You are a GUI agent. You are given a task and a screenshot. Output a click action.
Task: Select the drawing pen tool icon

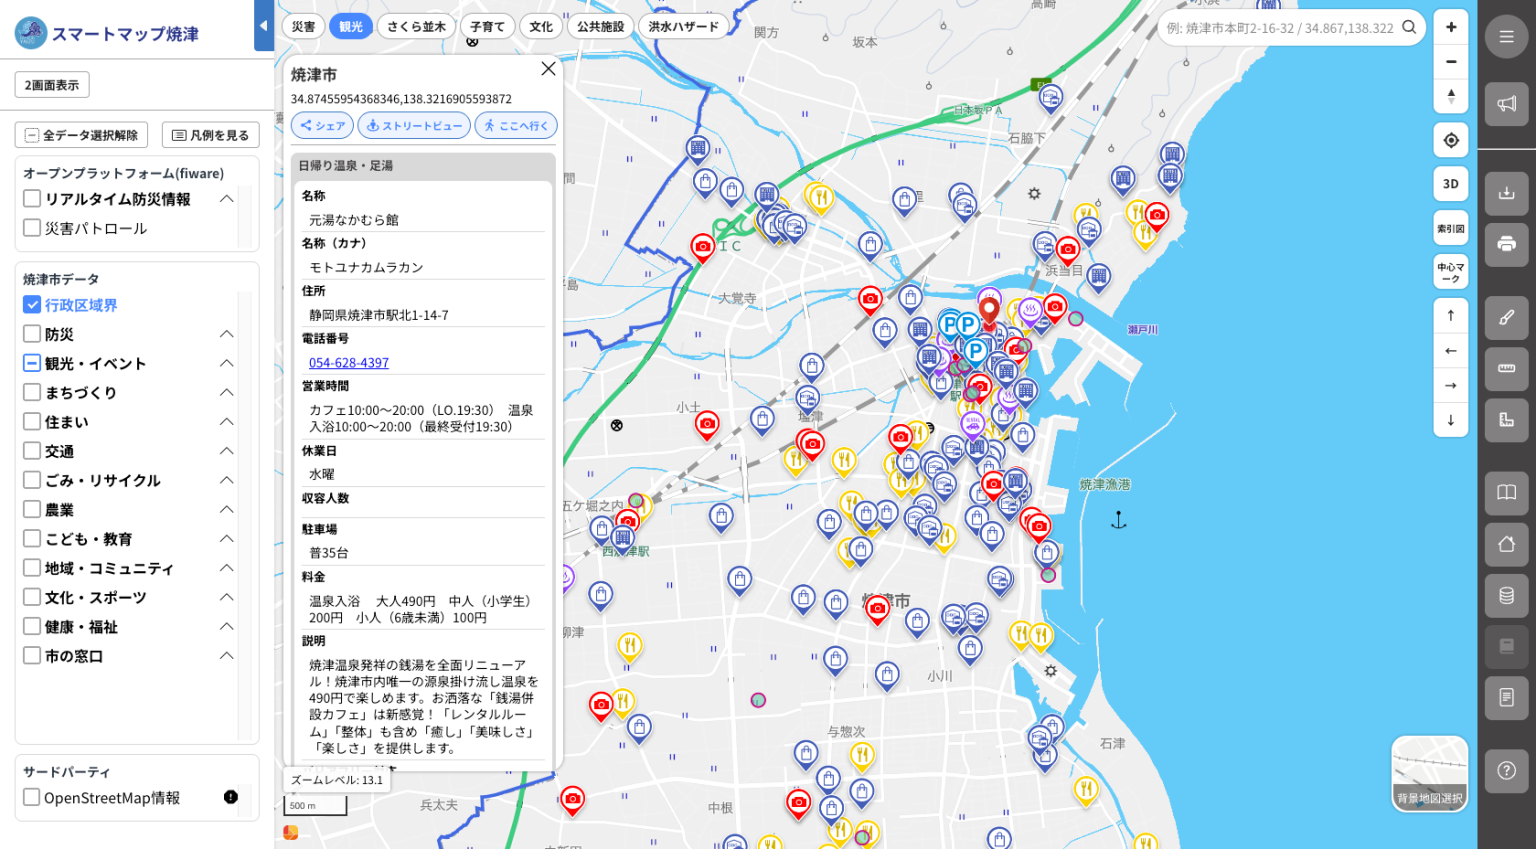coord(1506,318)
